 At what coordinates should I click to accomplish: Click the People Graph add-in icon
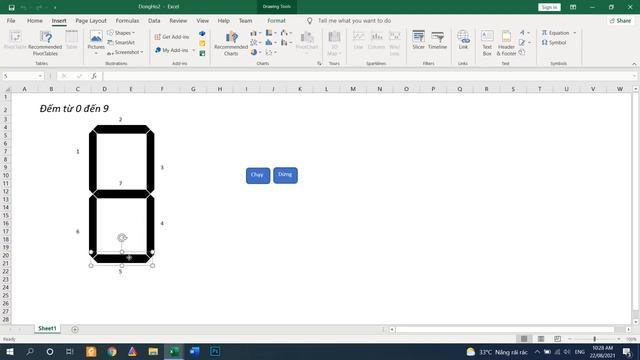(202, 53)
